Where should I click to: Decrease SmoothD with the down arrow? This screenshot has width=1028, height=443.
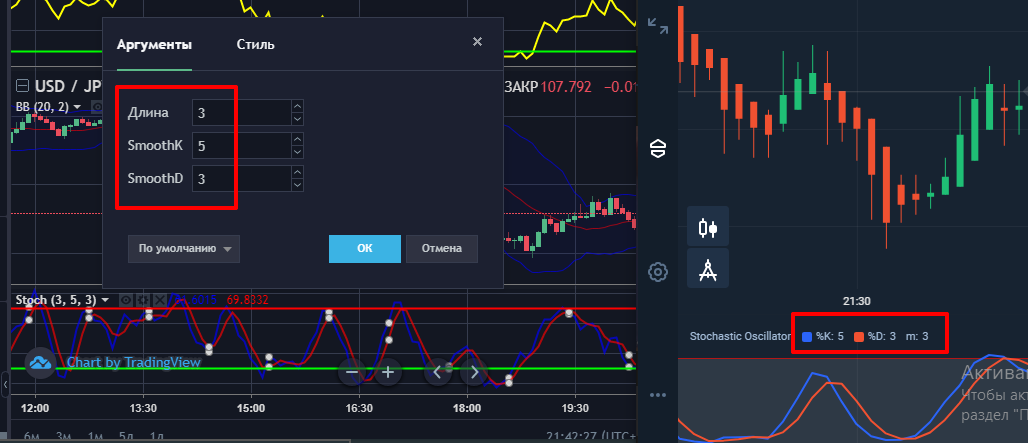[x=297, y=185]
